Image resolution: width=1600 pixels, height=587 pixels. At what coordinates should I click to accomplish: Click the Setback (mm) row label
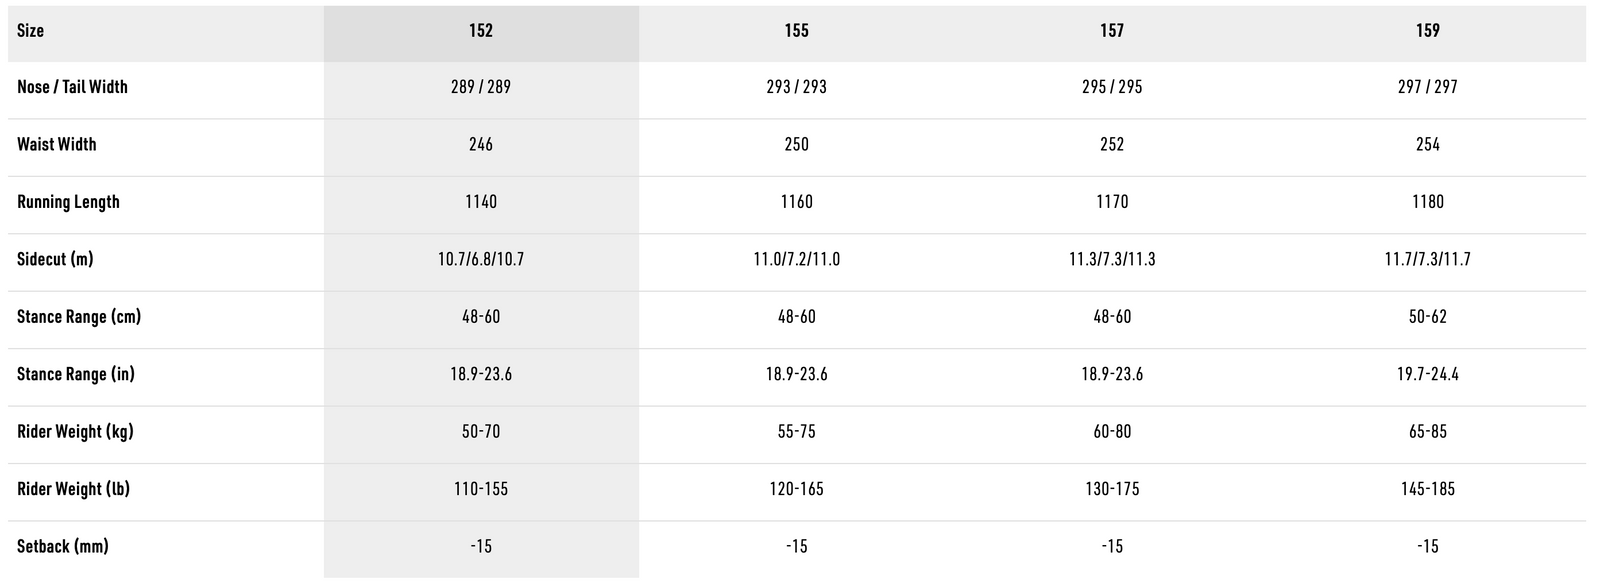pos(63,546)
